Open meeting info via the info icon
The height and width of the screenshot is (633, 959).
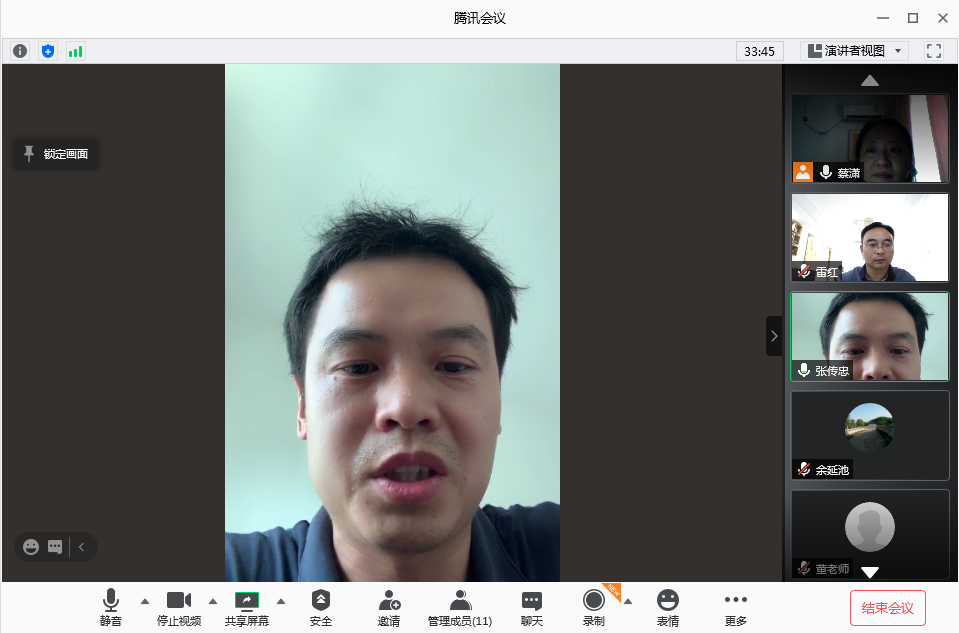tap(20, 50)
